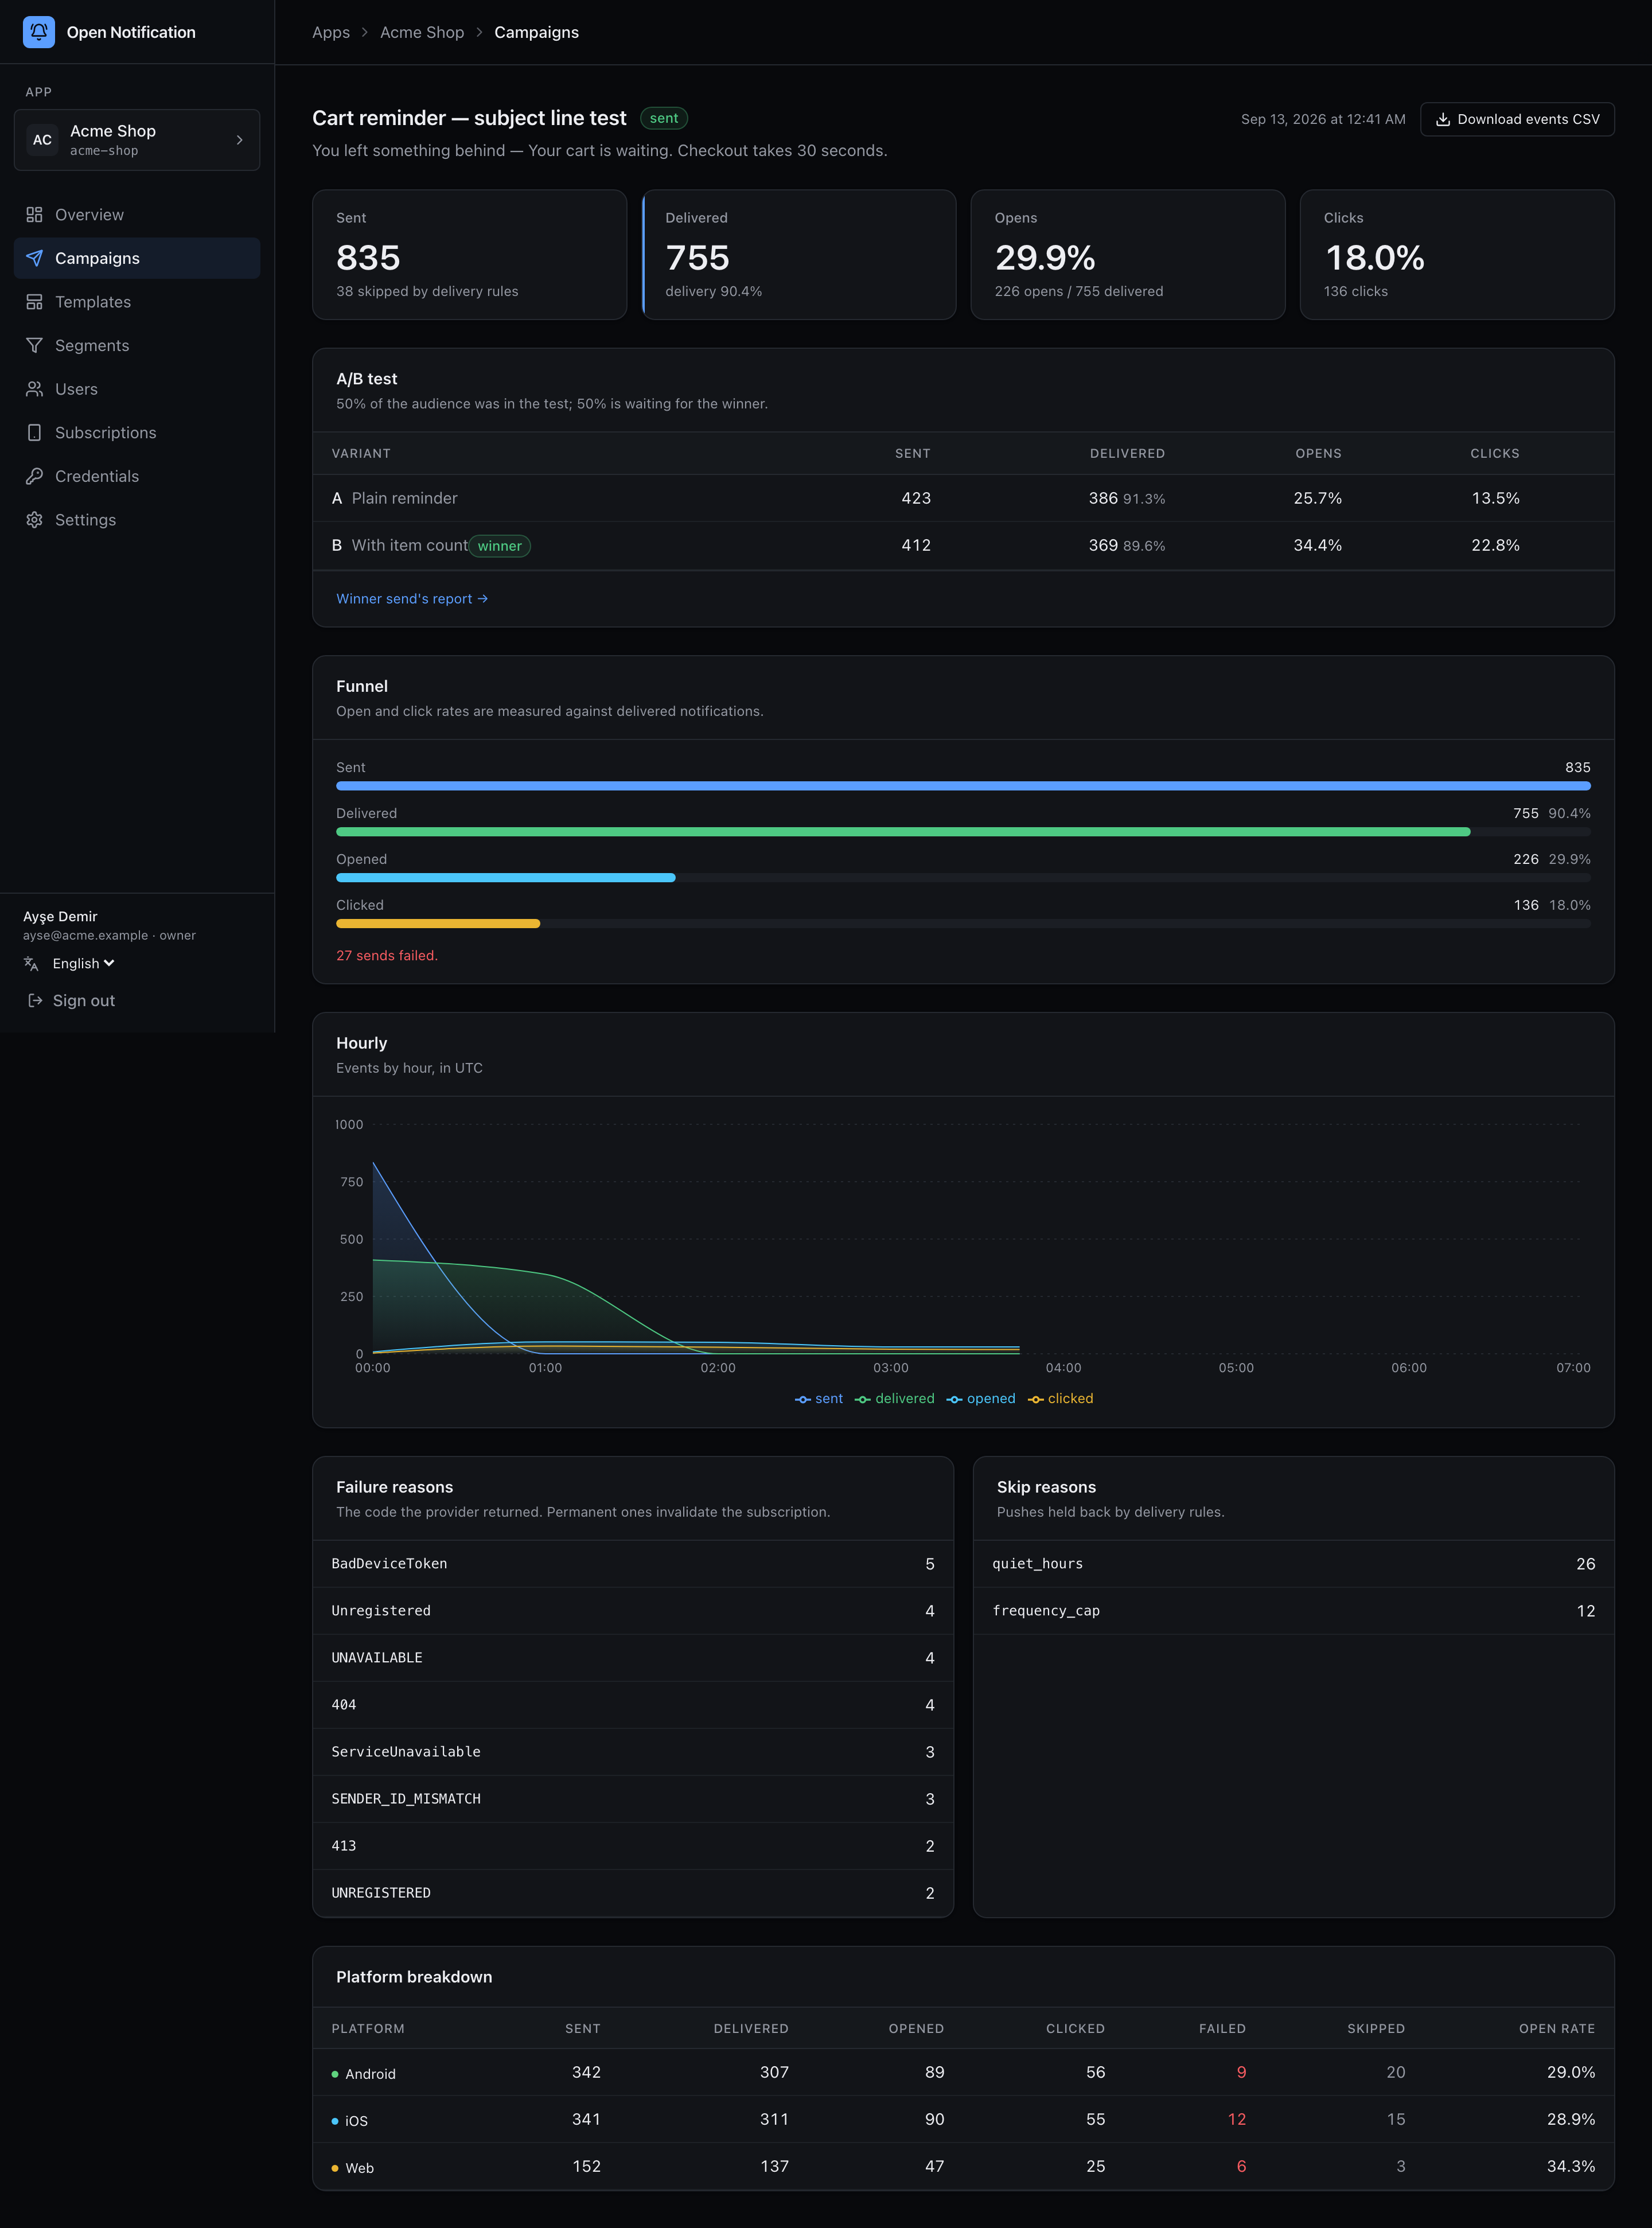The height and width of the screenshot is (2228, 1652).
Task: Click the Opens 29.9% stat card
Action: [1128, 255]
